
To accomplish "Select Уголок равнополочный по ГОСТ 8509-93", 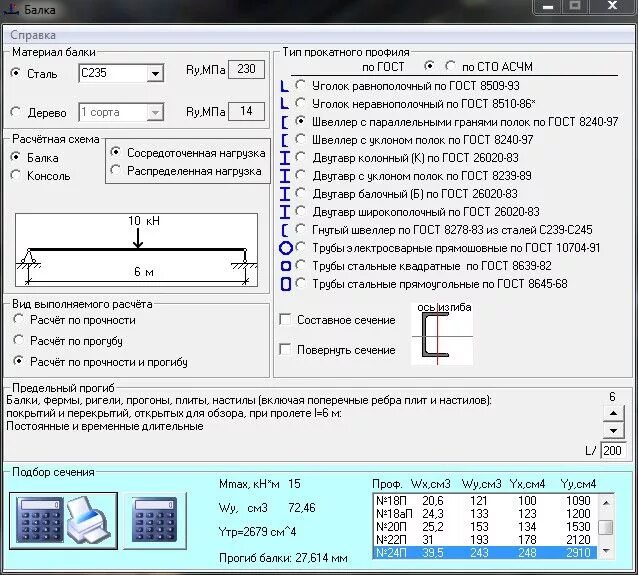I will coord(300,85).
